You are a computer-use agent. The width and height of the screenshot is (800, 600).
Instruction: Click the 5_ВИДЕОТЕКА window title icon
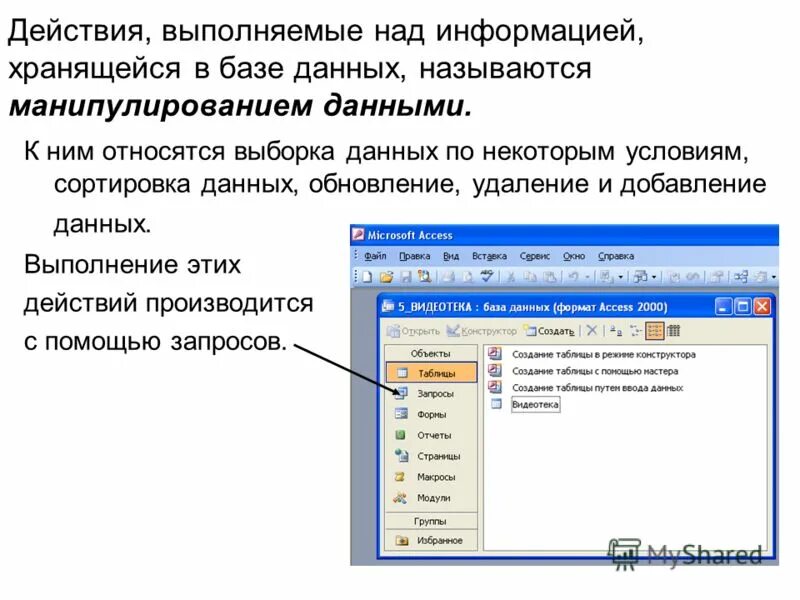tap(388, 307)
